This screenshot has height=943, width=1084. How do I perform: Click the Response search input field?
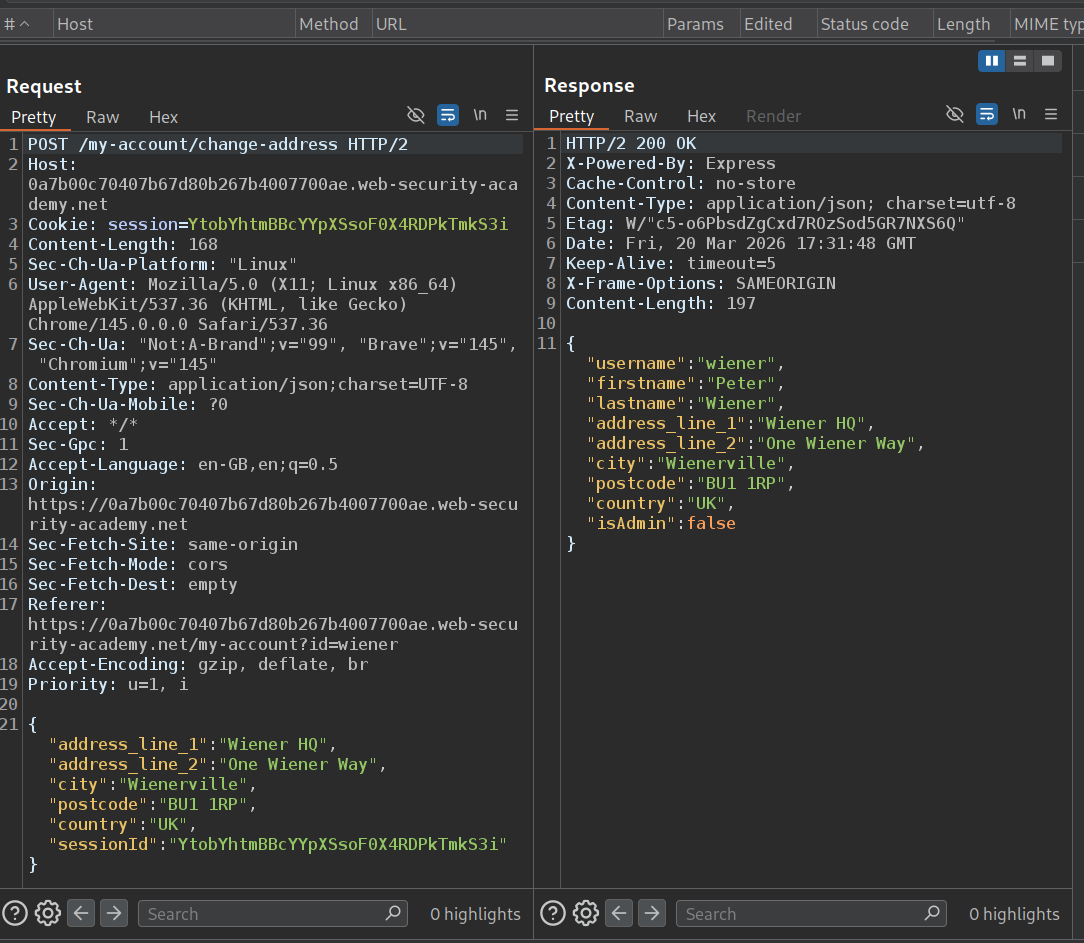pos(800,913)
